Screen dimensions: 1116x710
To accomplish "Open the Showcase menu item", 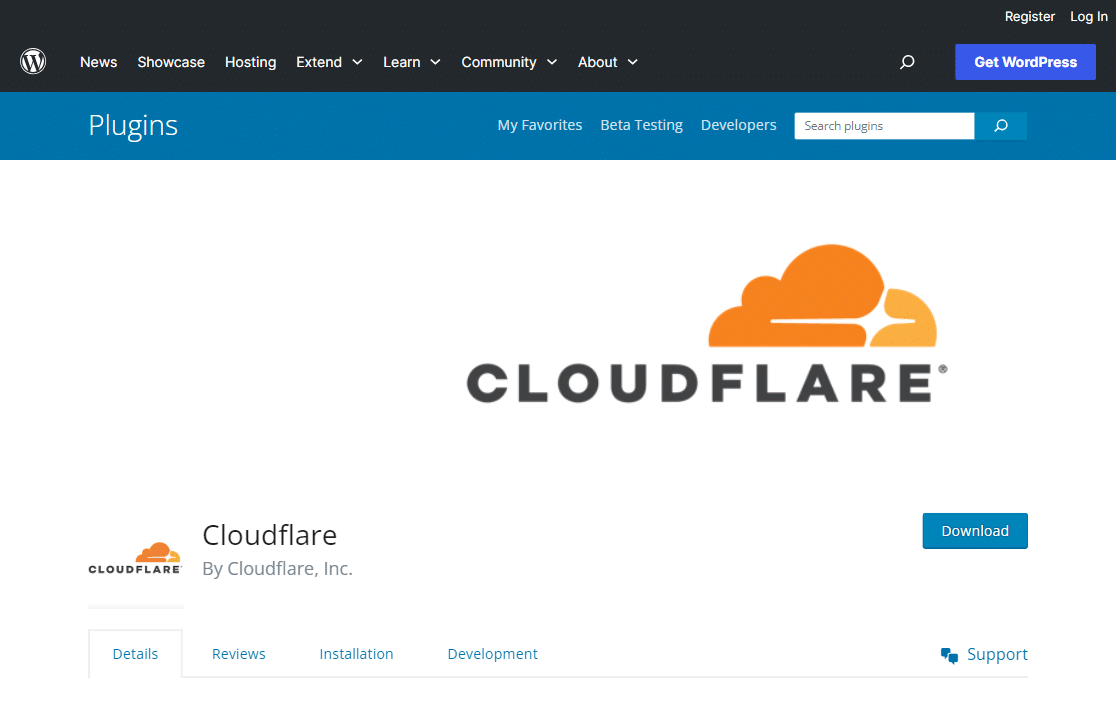I will (171, 63).
